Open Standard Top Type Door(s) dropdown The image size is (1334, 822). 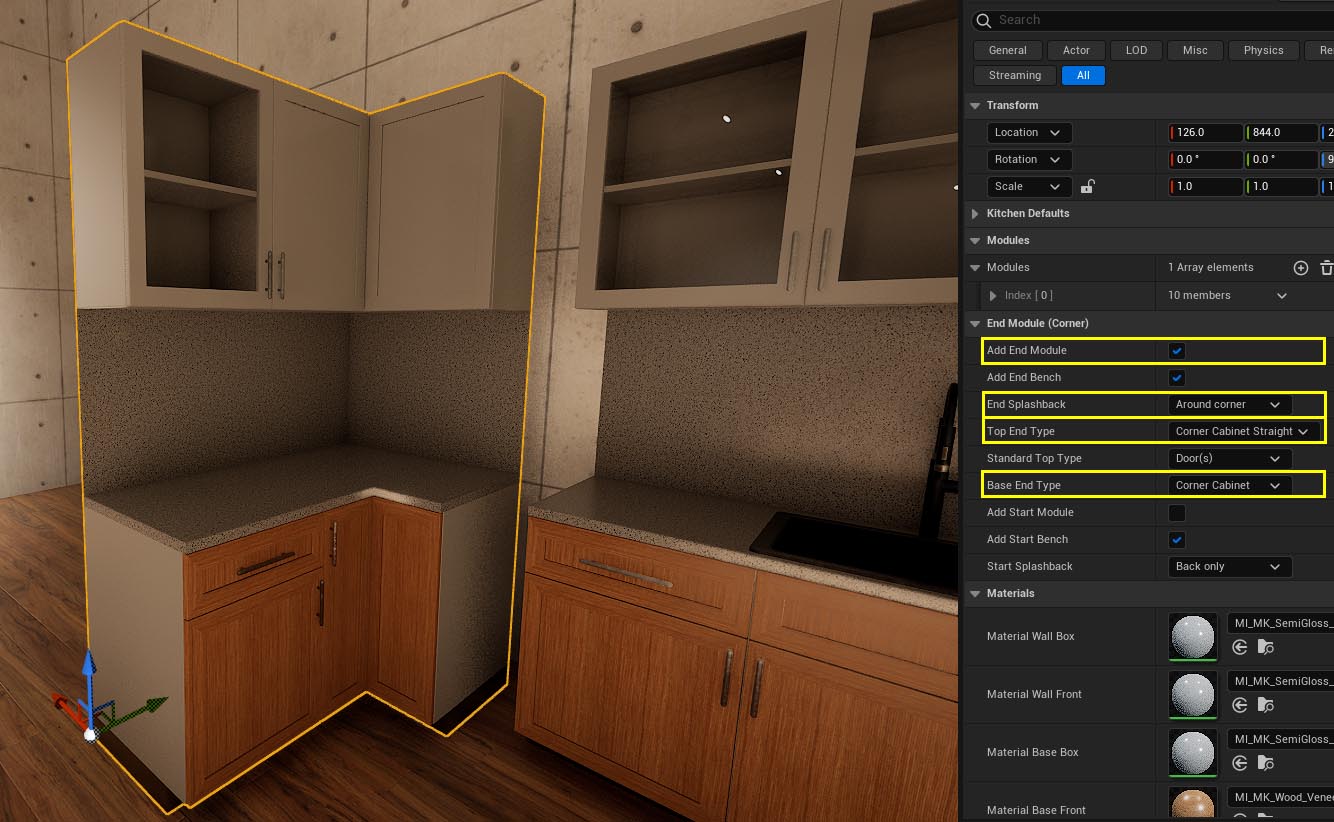click(x=1230, y=458)
